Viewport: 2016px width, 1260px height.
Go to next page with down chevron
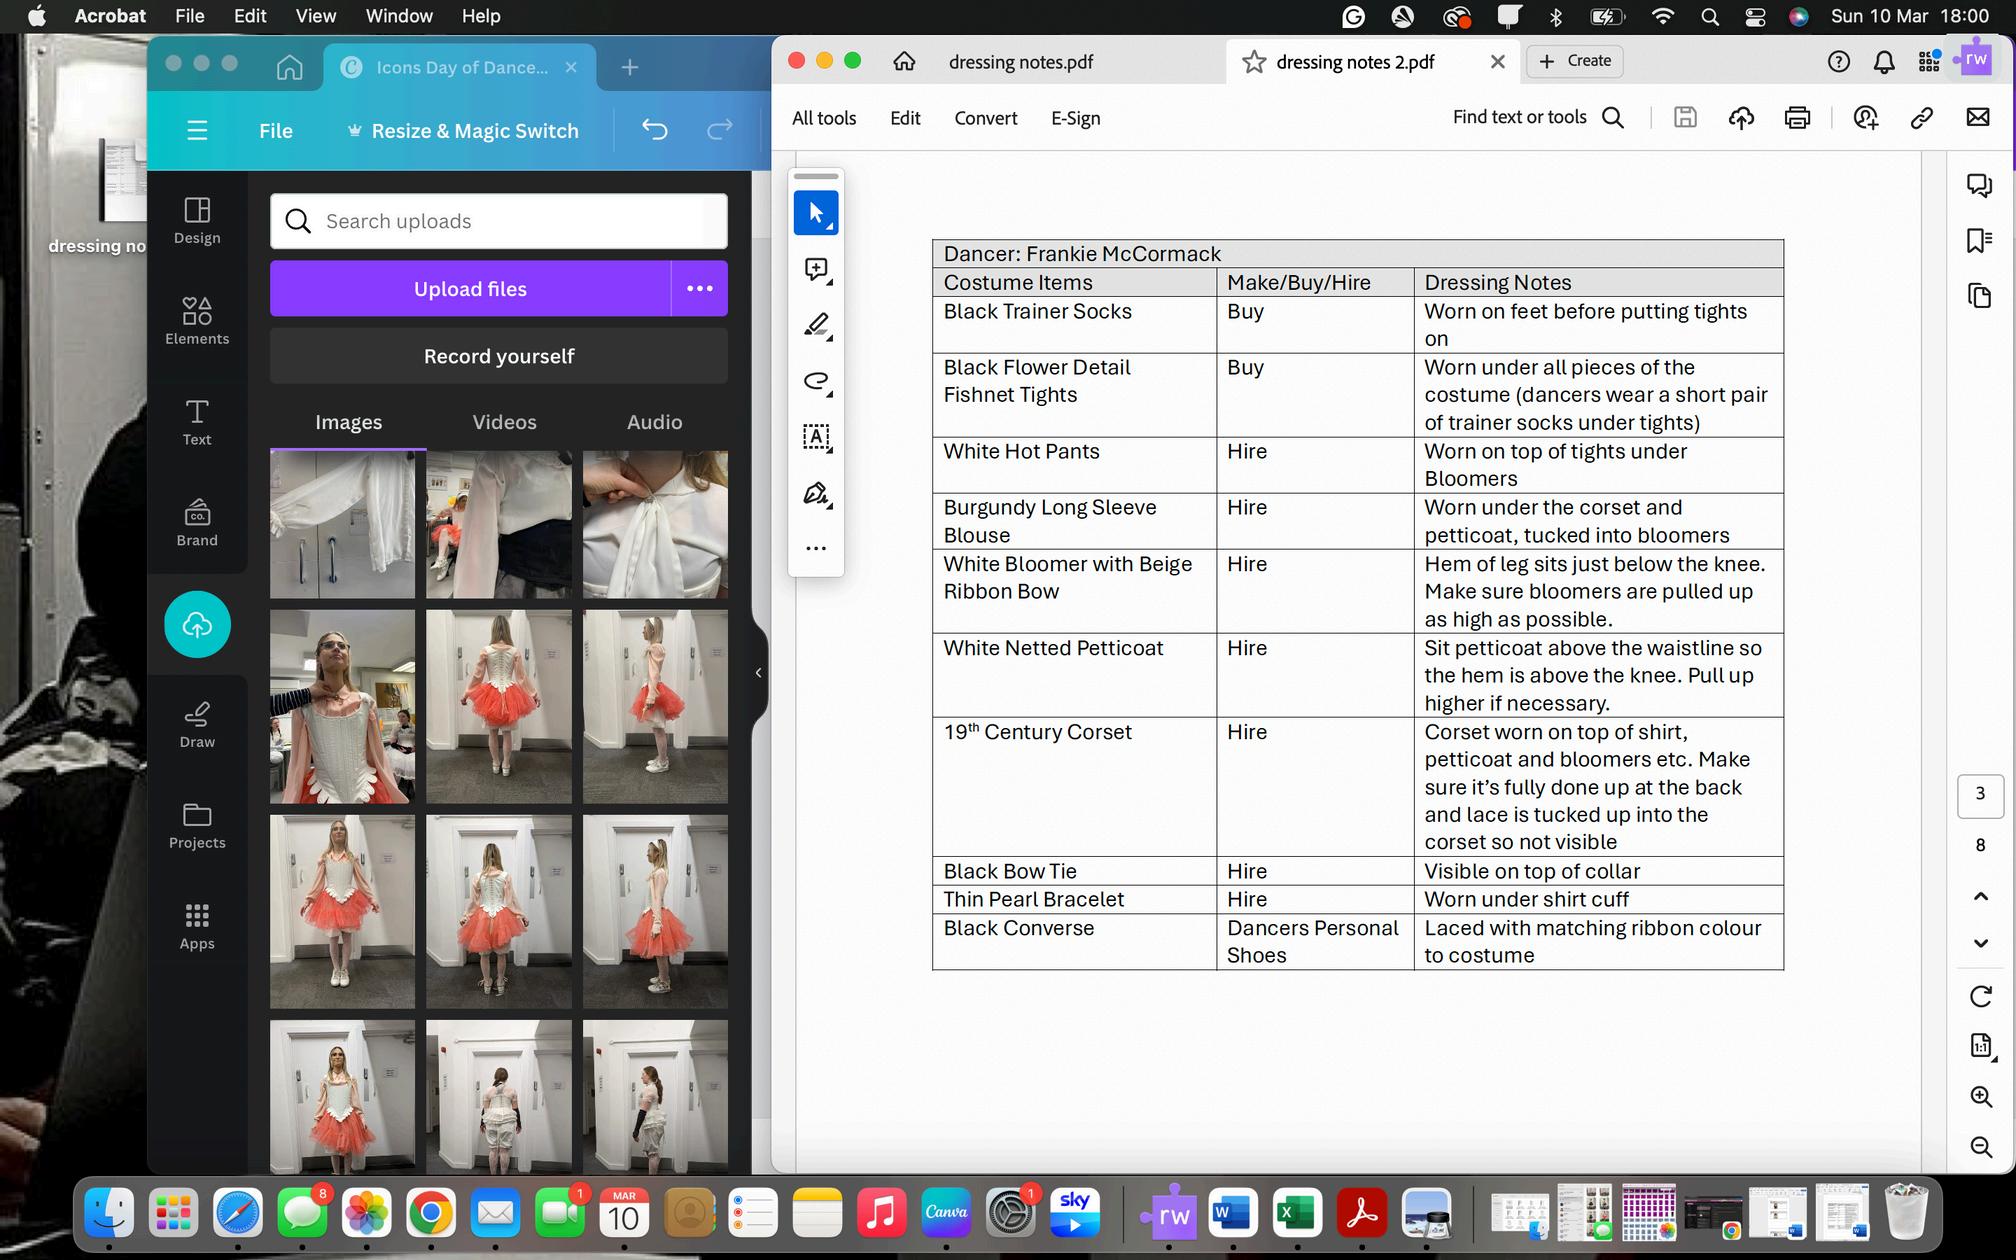[1980, 943]
